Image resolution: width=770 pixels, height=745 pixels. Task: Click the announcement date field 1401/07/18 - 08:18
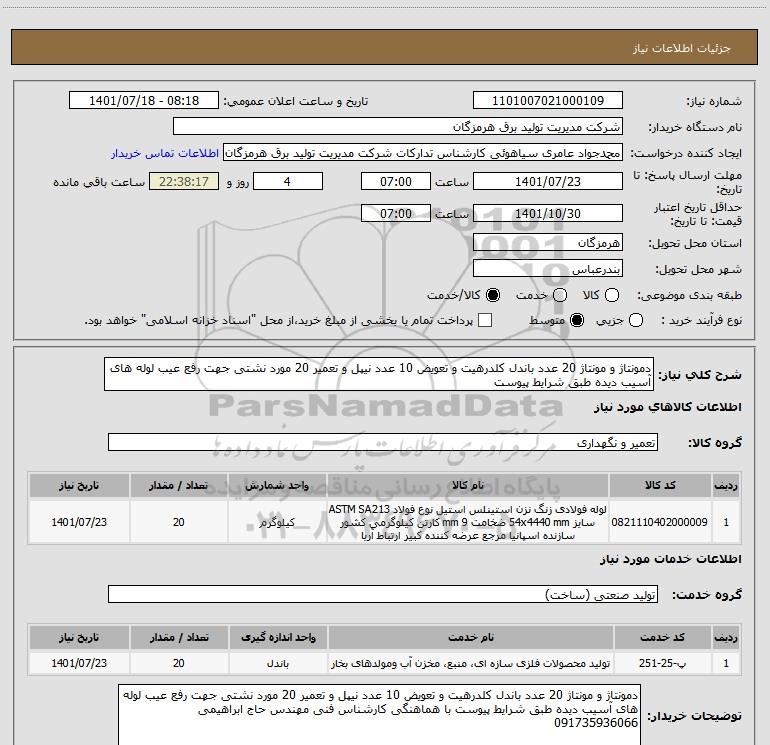click(144, 100)
